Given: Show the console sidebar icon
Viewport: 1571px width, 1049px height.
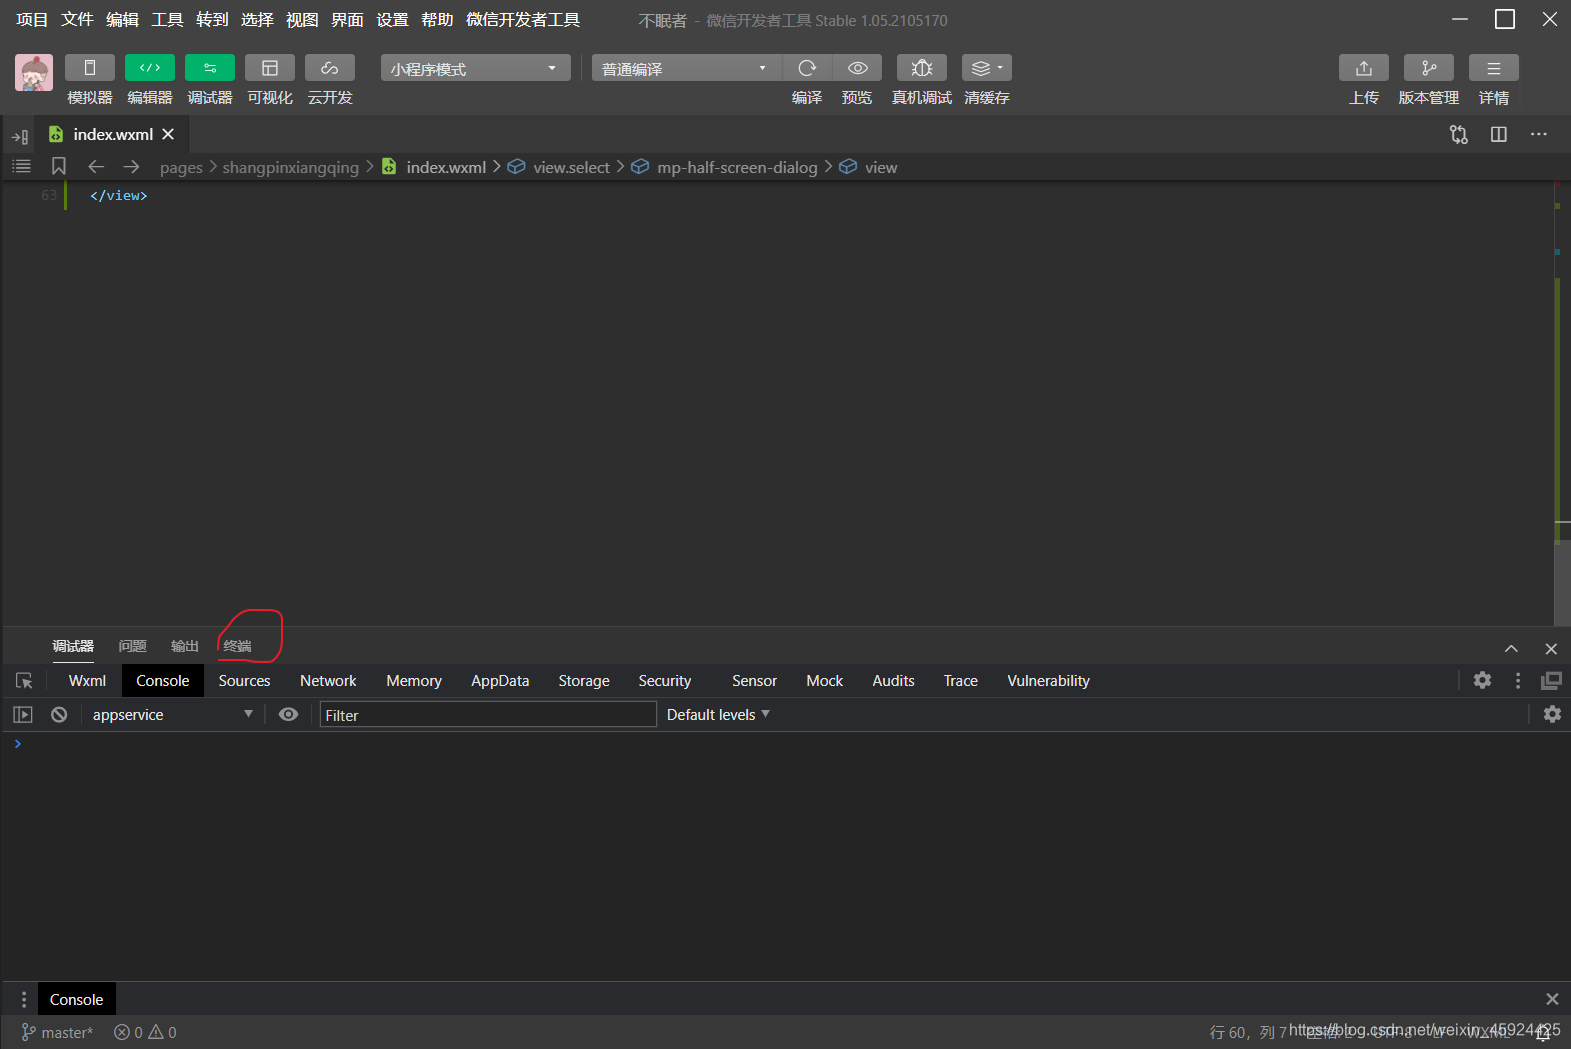Looking at the screenshot, I should (23, 714).
